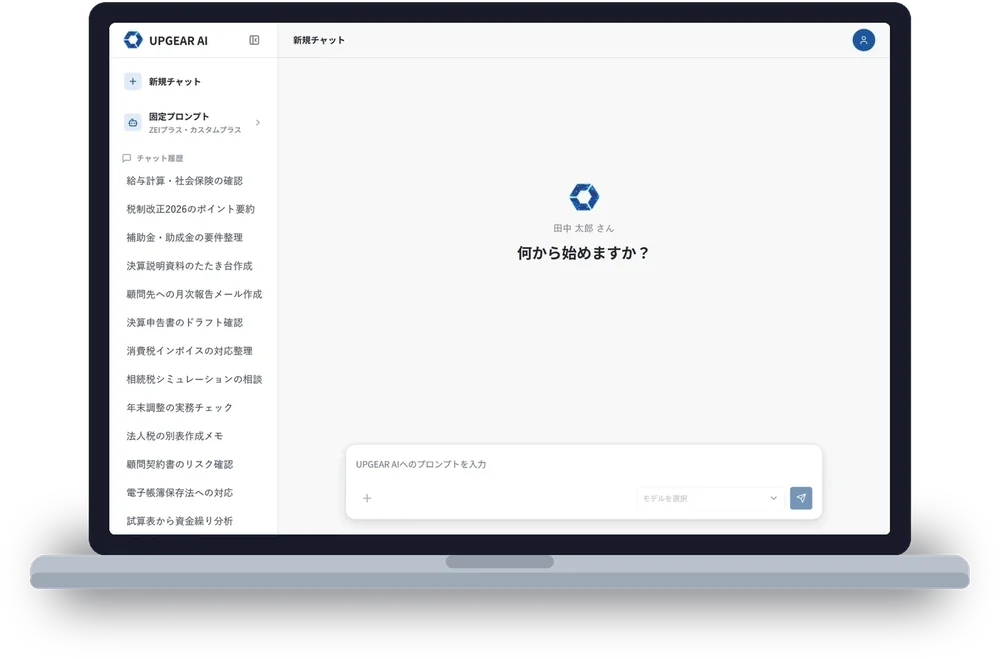
Task: Open chat 顧問先への月次報告メール作成
Action: [193, 295]
